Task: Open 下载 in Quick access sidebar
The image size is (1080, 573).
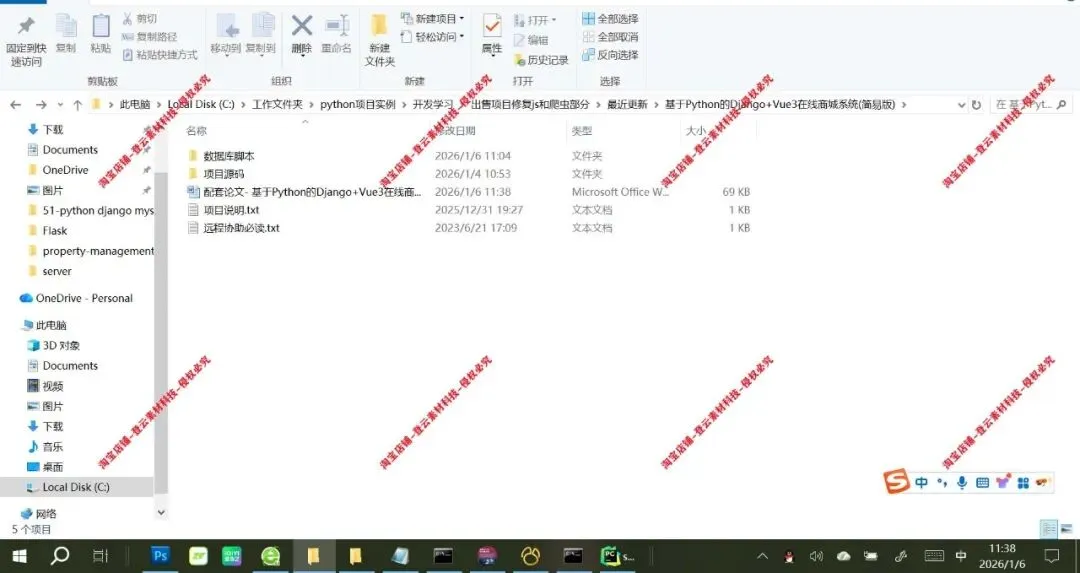Action: (52, 129)
